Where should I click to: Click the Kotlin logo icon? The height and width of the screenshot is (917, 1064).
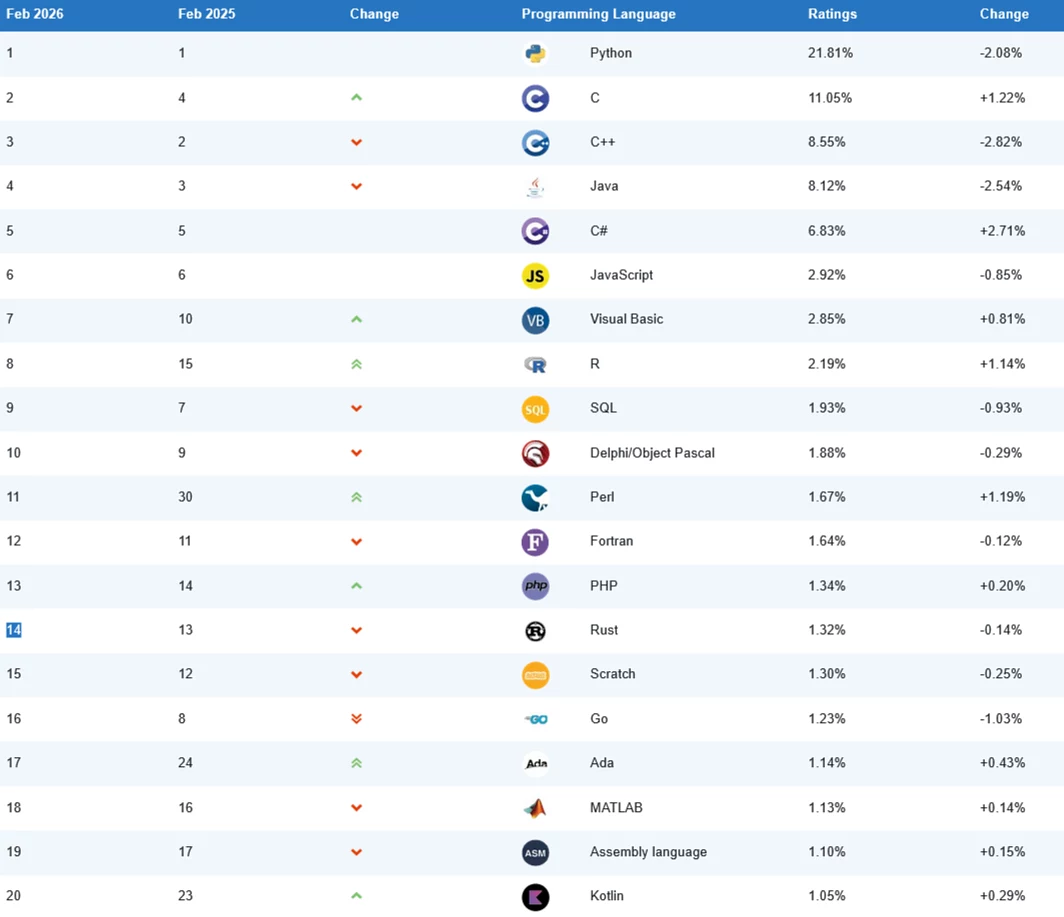(x=535, y=896)
